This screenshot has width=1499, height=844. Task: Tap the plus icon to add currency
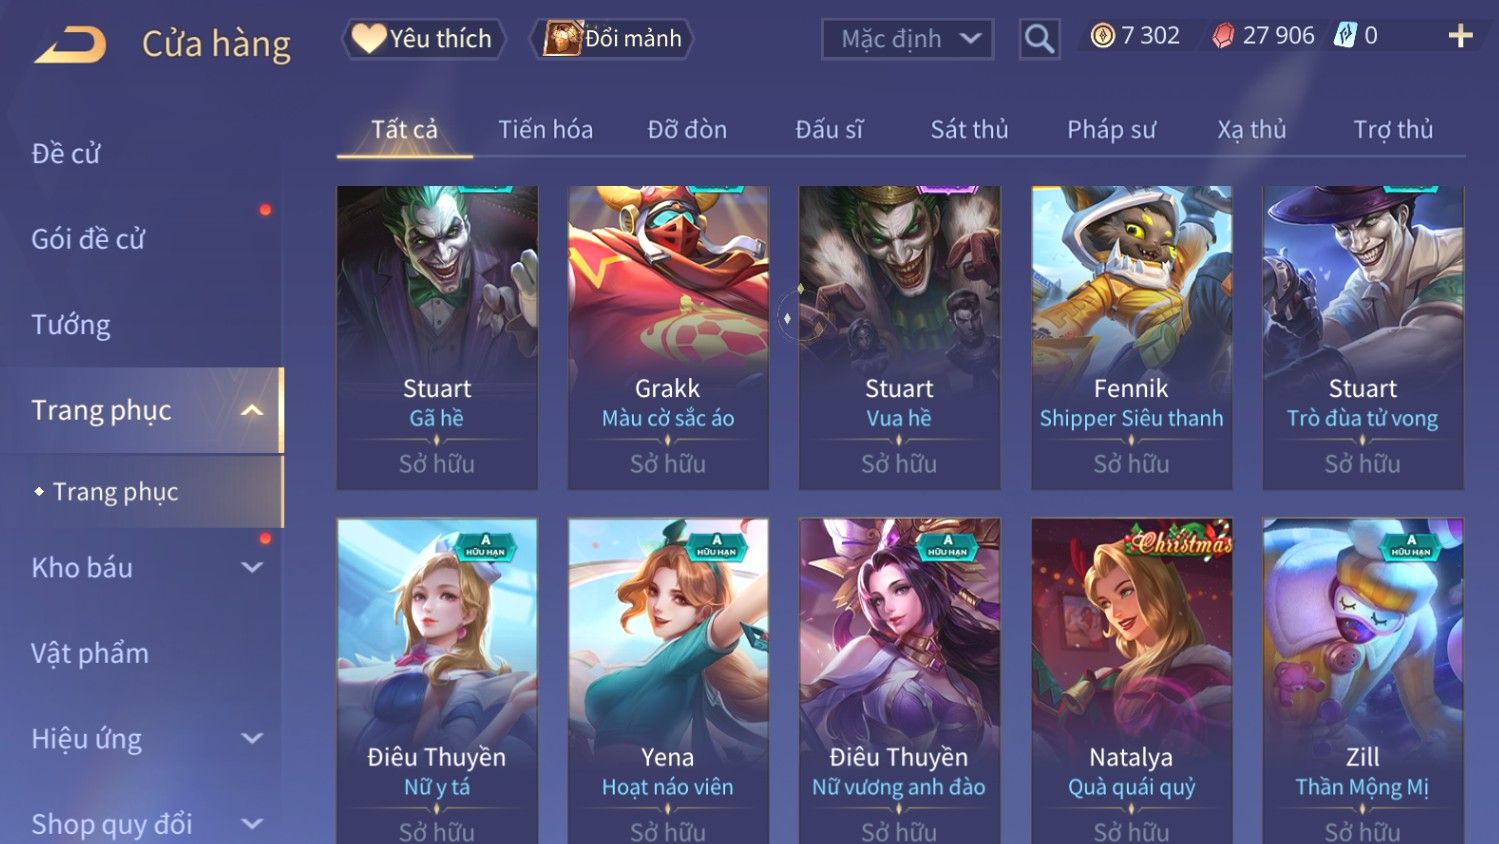point(1460,36)
